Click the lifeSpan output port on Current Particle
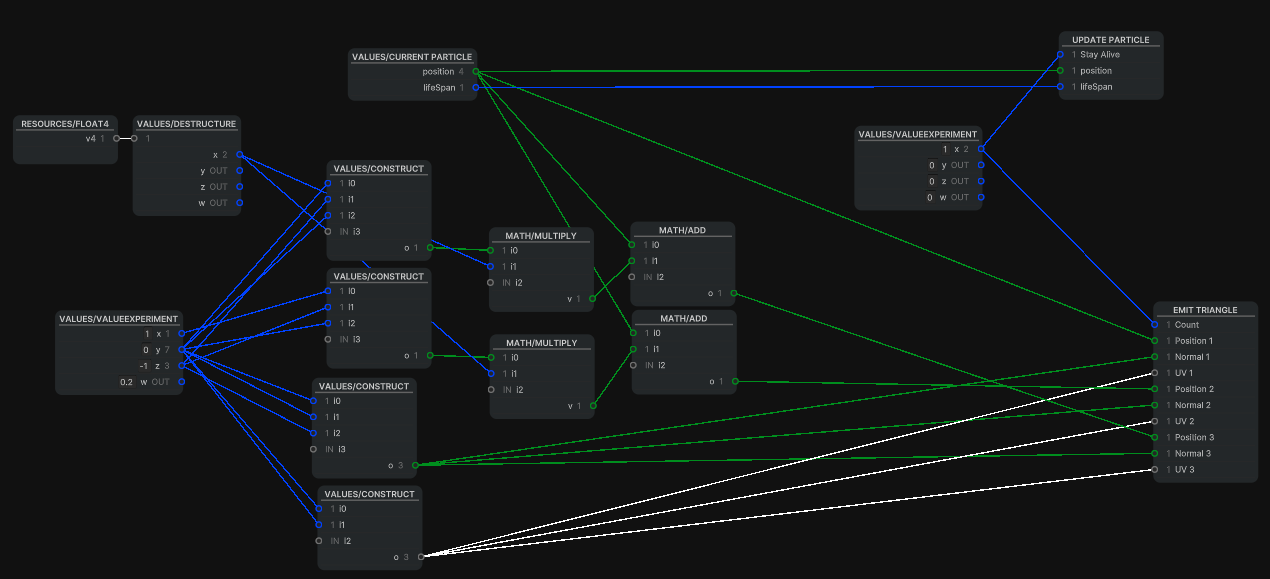This screenshot has height=579, width=1270. coord(476,88)
